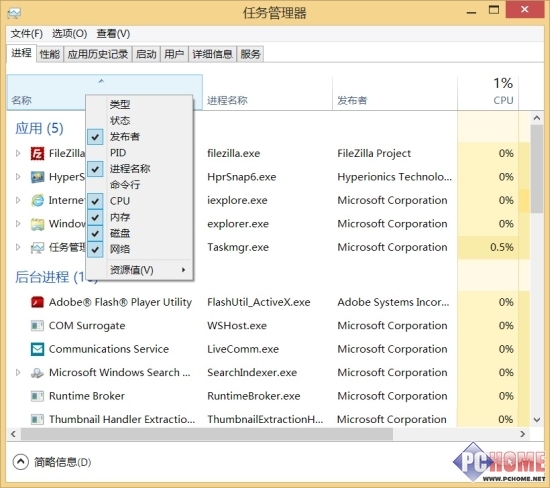Viewport: 550px width, 488px height.
Task: Expand Microsoft Windows Search process group
Action: (x=18, y=373)
